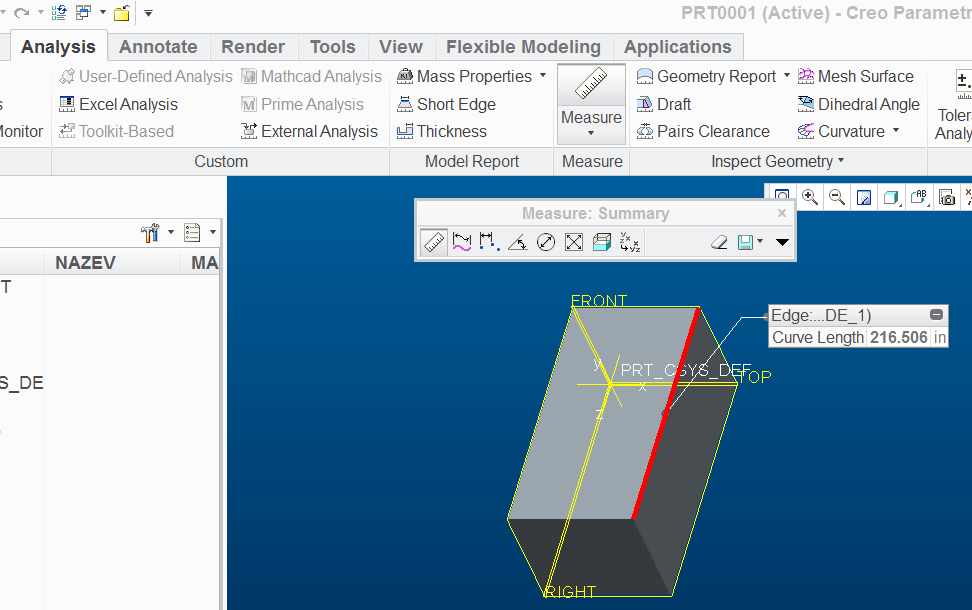Click Mass Properties

coord(466,76)
